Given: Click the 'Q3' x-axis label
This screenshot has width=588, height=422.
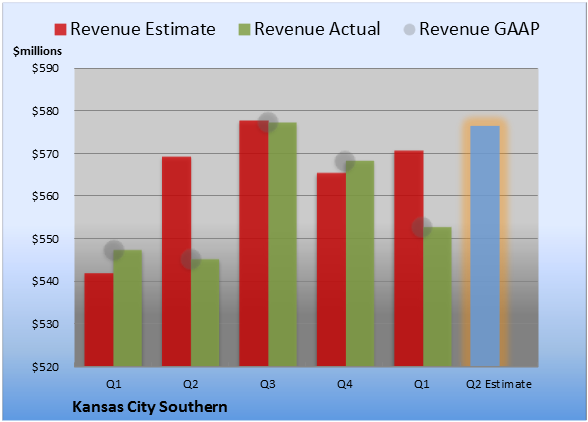Looking at the screenshot, I should click(x=268, y=384).
